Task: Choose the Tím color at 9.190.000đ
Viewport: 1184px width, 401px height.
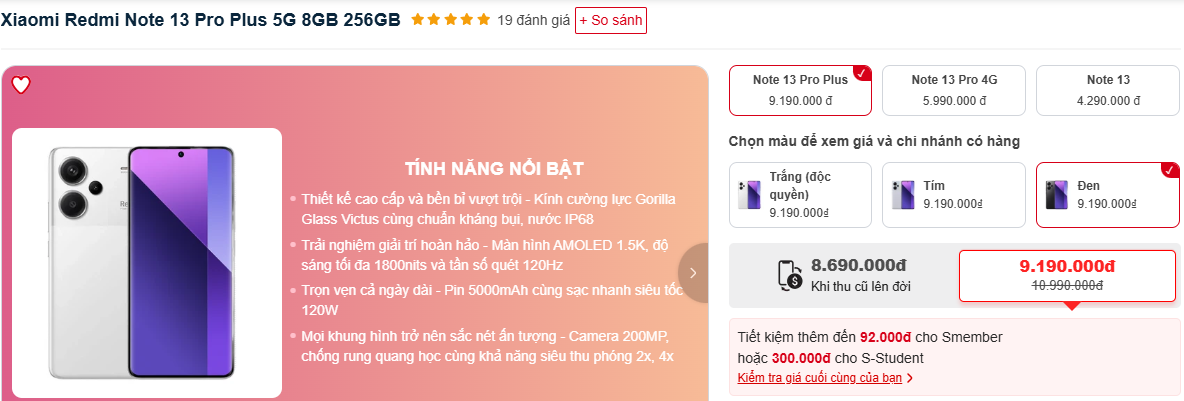Action: click(954, 195)
